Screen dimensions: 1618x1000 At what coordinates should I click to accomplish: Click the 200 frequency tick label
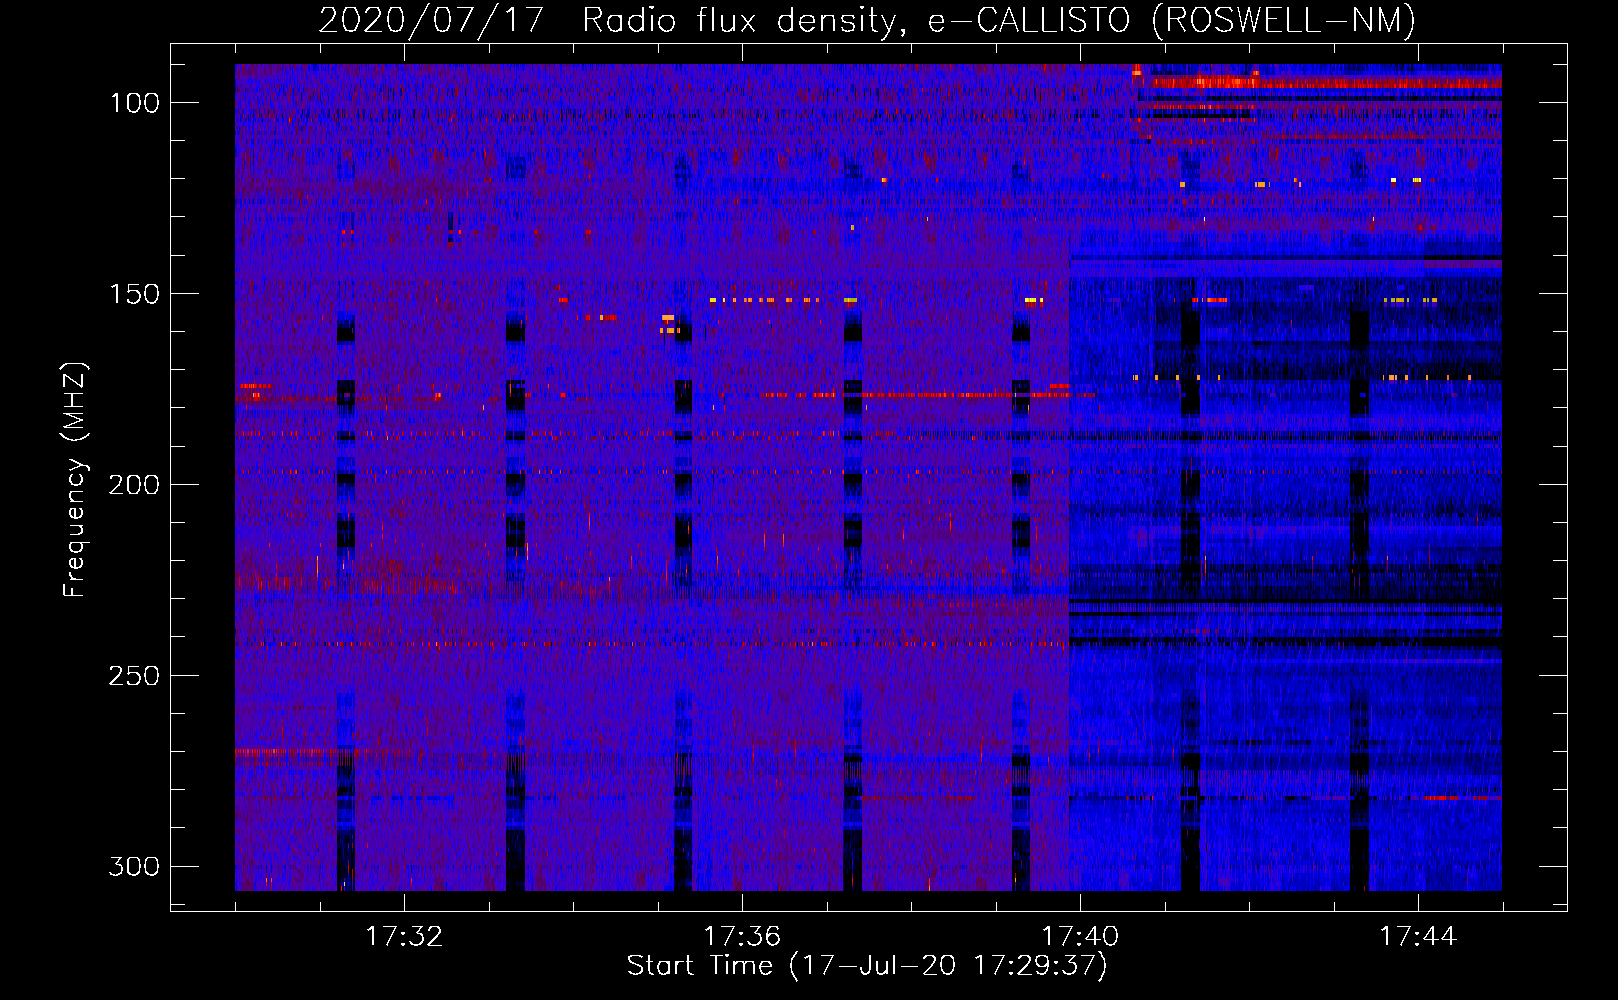click(x=135, y=485)
